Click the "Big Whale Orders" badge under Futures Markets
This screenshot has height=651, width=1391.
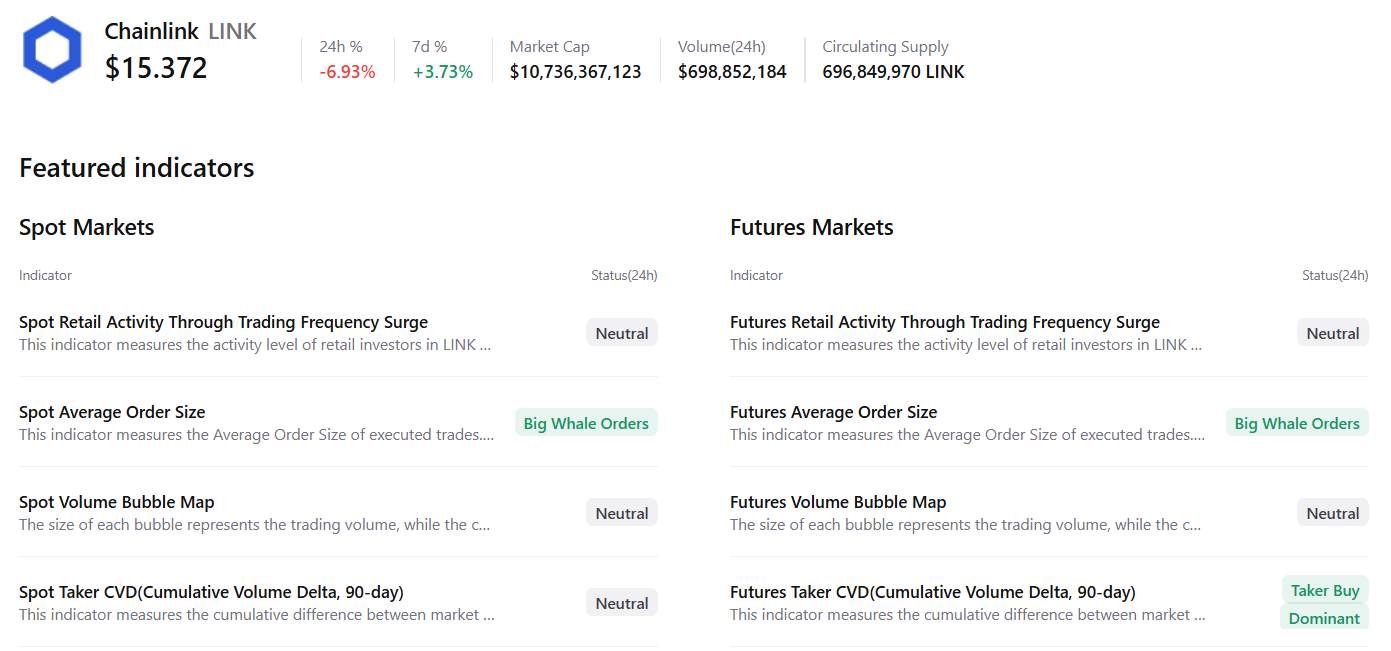click(1297, 422)
